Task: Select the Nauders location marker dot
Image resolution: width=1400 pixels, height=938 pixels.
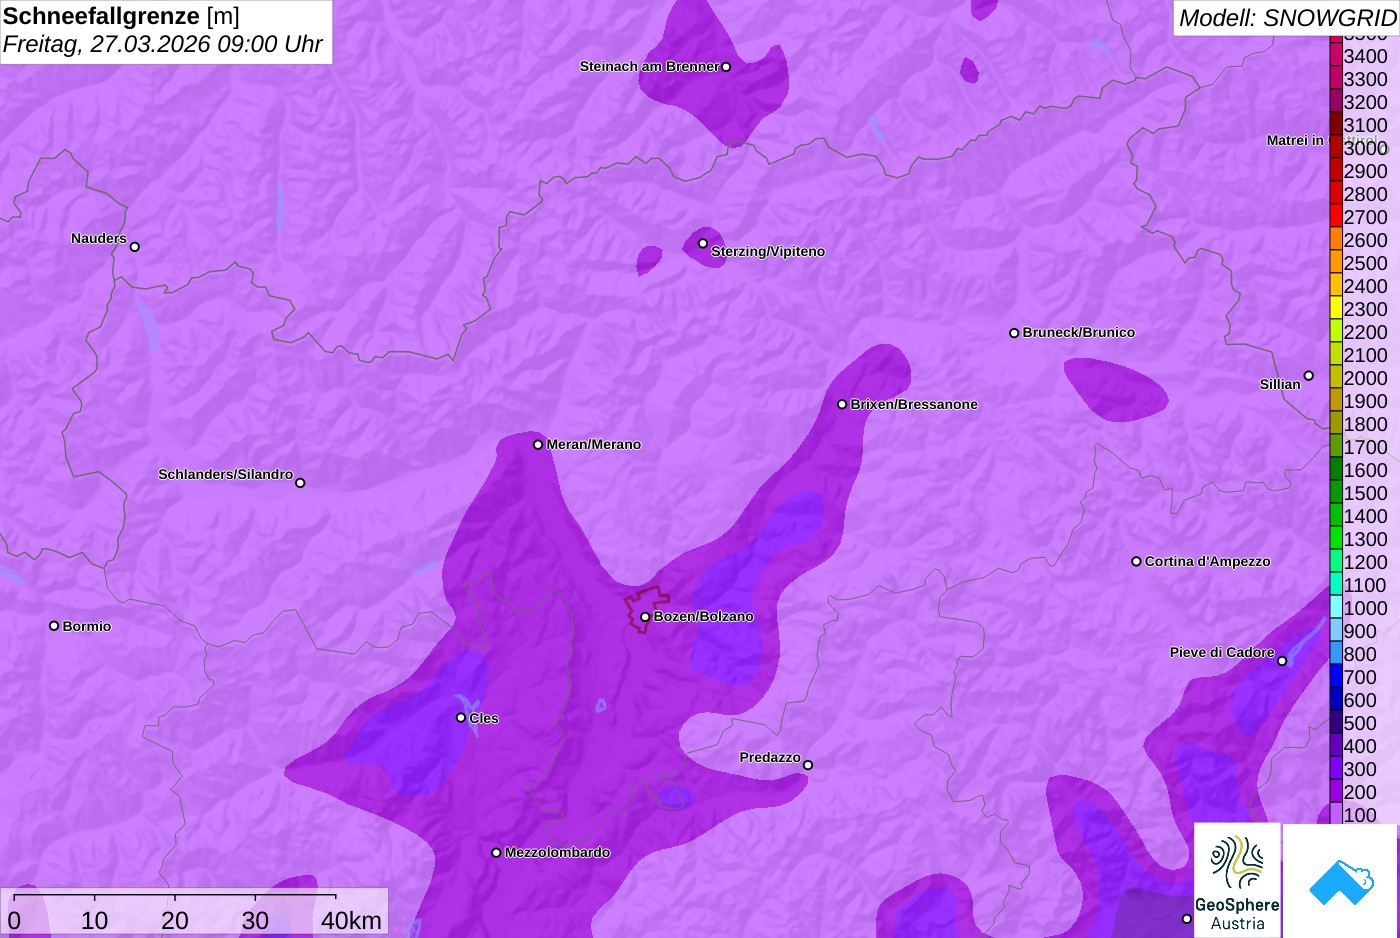Action: coord(135,247)
